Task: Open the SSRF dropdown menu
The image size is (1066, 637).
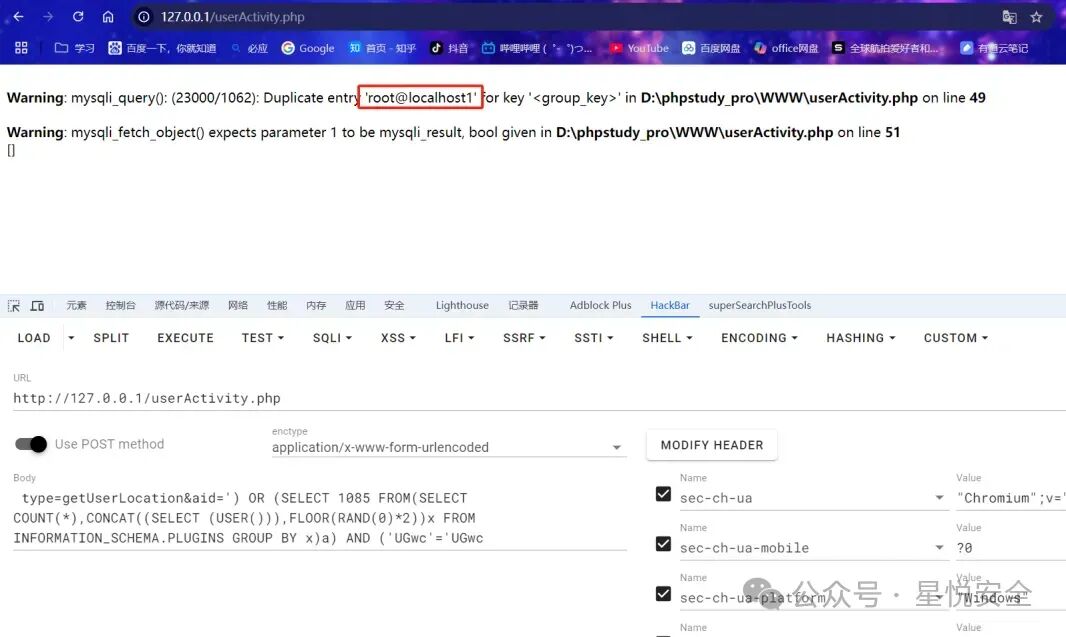Action: point(524,338)
